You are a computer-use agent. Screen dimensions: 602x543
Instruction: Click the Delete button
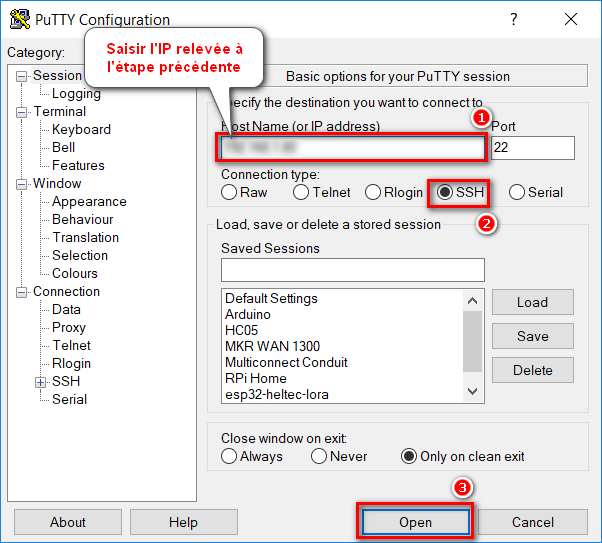pos(533,370)
